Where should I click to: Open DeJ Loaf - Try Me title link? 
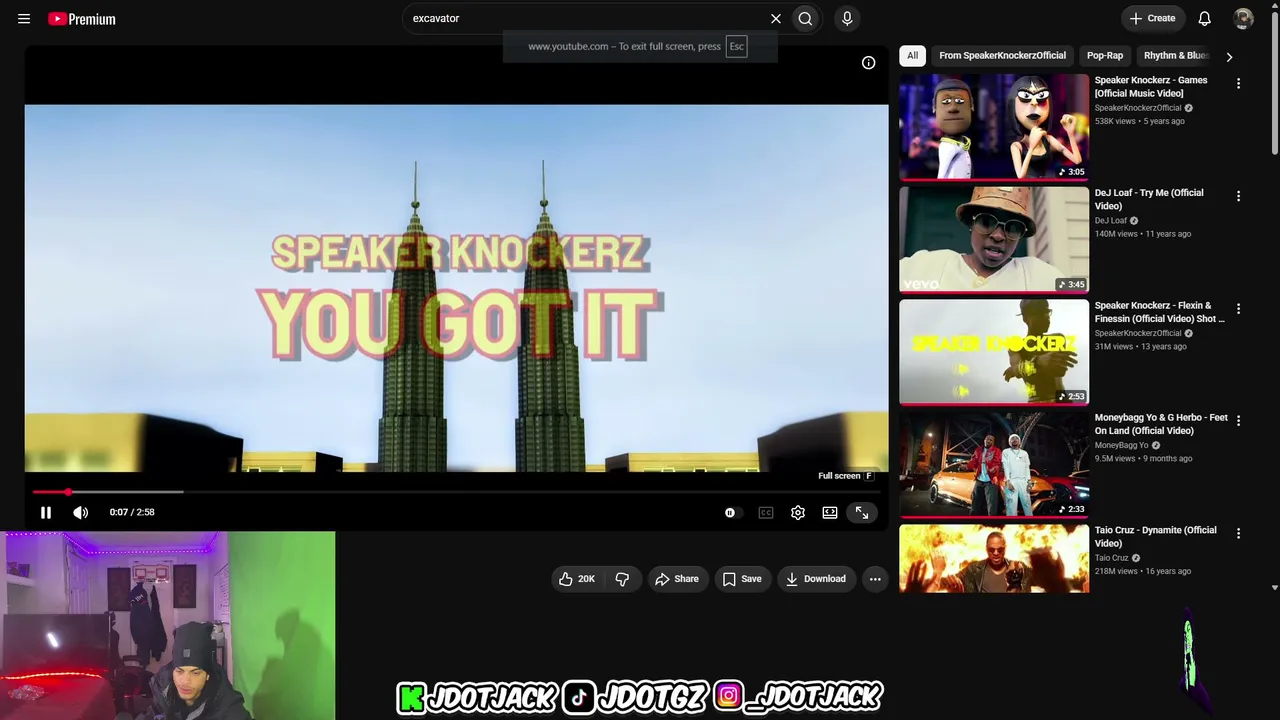tap(1149, 199)
